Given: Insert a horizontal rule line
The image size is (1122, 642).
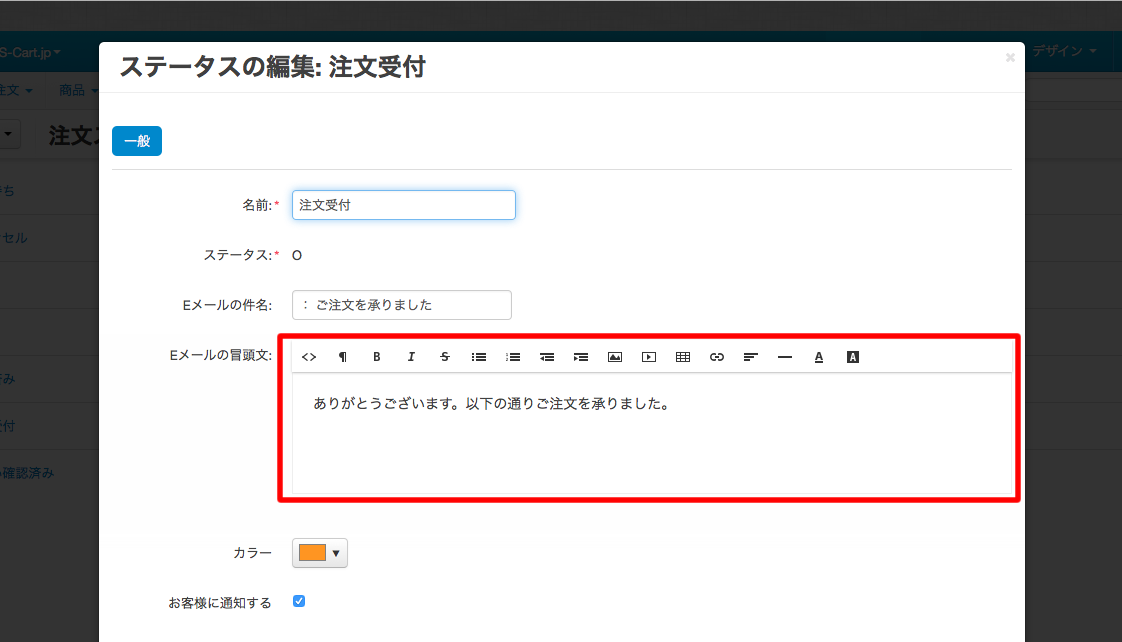Looking at the screenshot, I should point(785,357).
